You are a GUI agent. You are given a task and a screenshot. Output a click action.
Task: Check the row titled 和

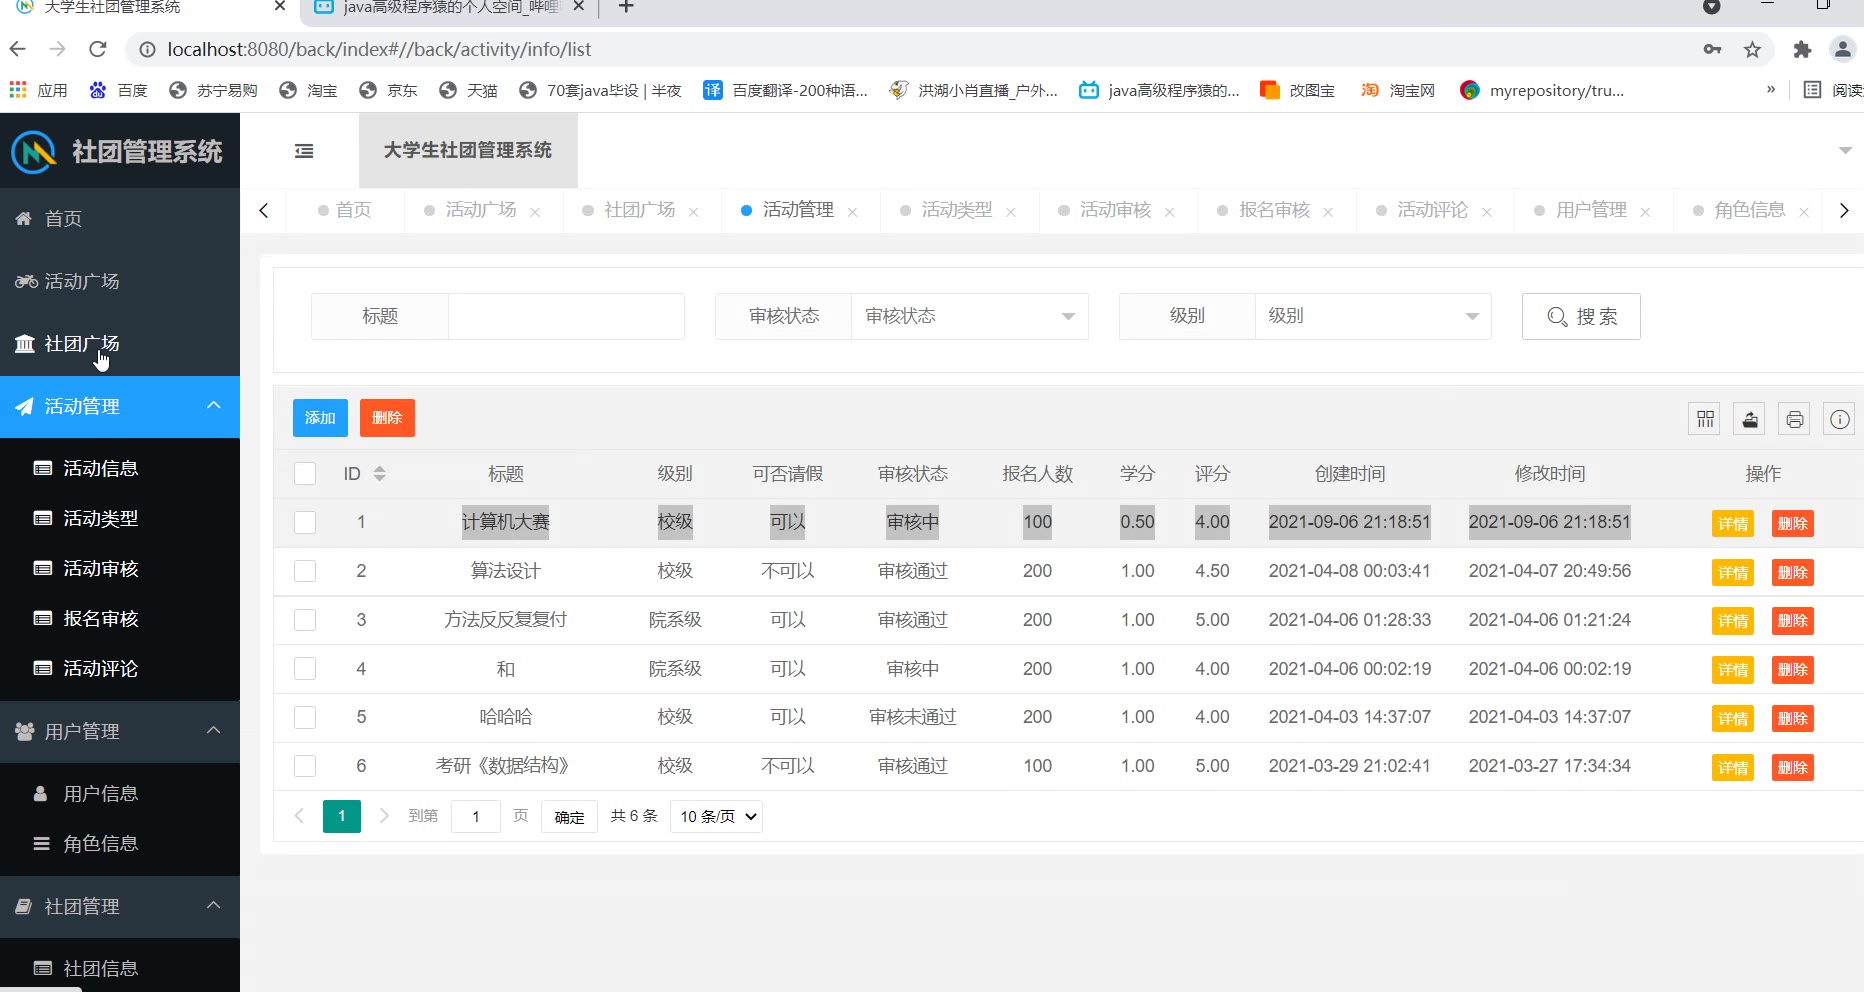[305, 669]
